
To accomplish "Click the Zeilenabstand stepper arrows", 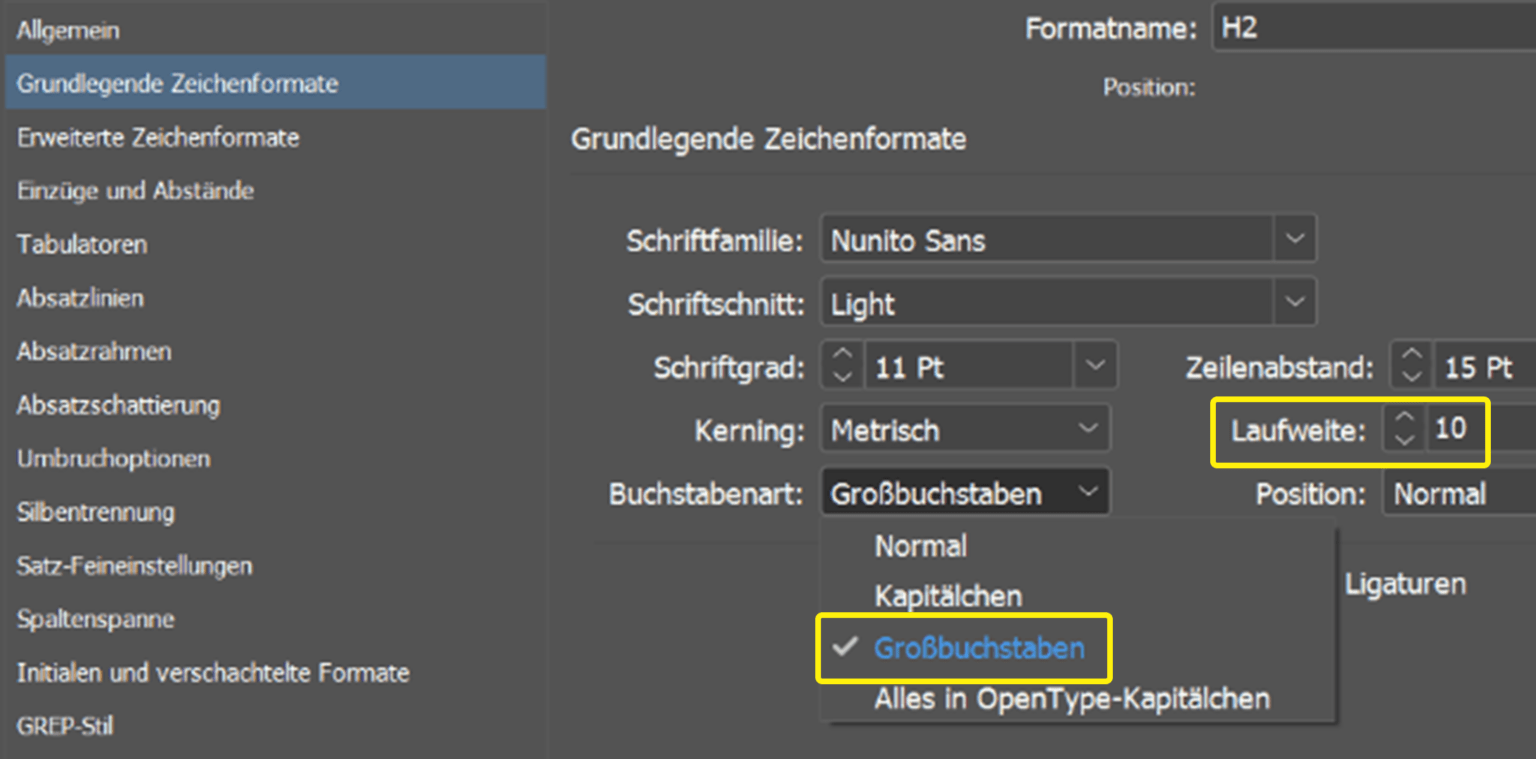I will coord(1410,367).
